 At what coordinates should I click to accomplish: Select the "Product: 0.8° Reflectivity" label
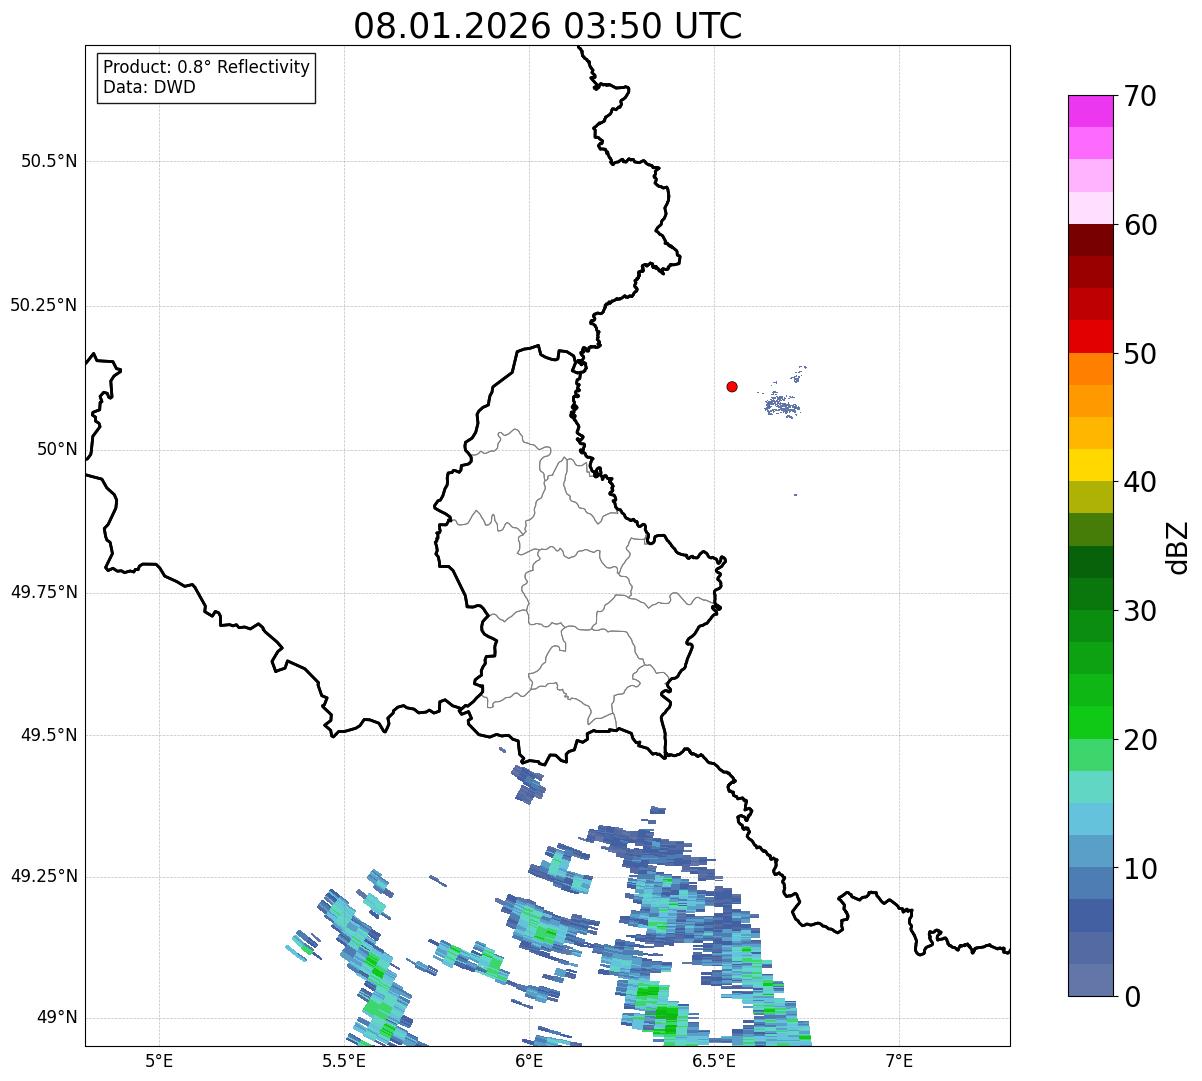click(x=207, y=67)
